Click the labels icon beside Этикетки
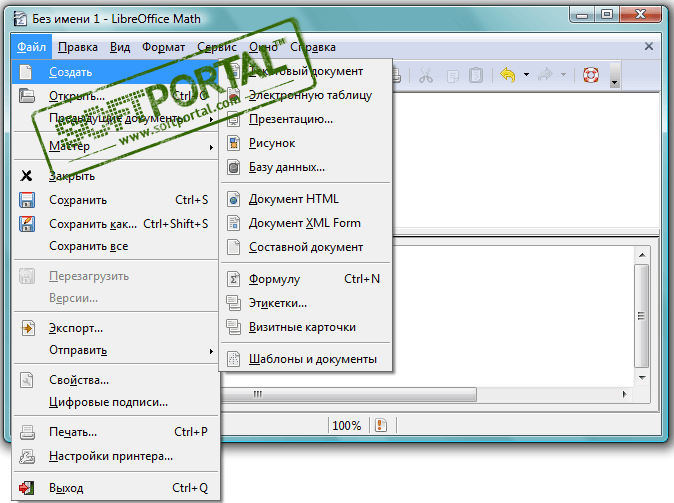Image resolution: width=674 pixels, height=503 pixels. click(233, 304)
